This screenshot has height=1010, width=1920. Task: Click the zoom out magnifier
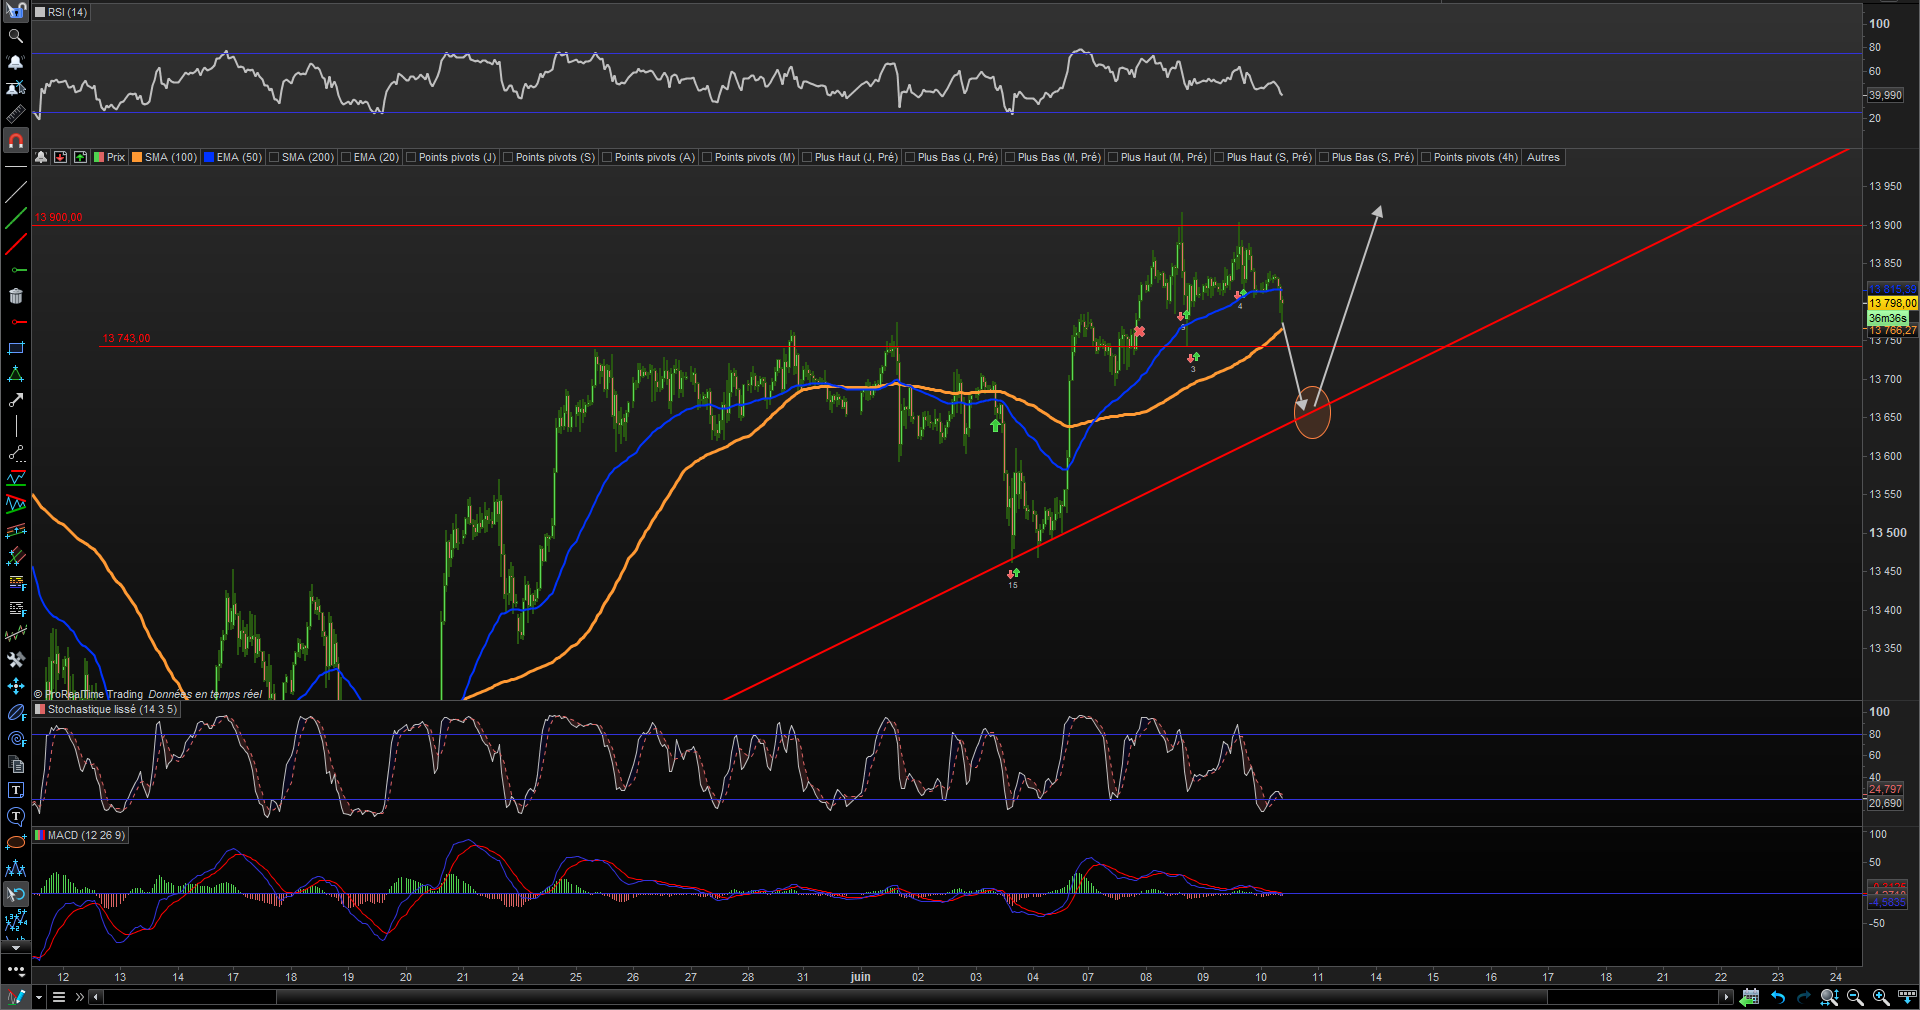1855,997
